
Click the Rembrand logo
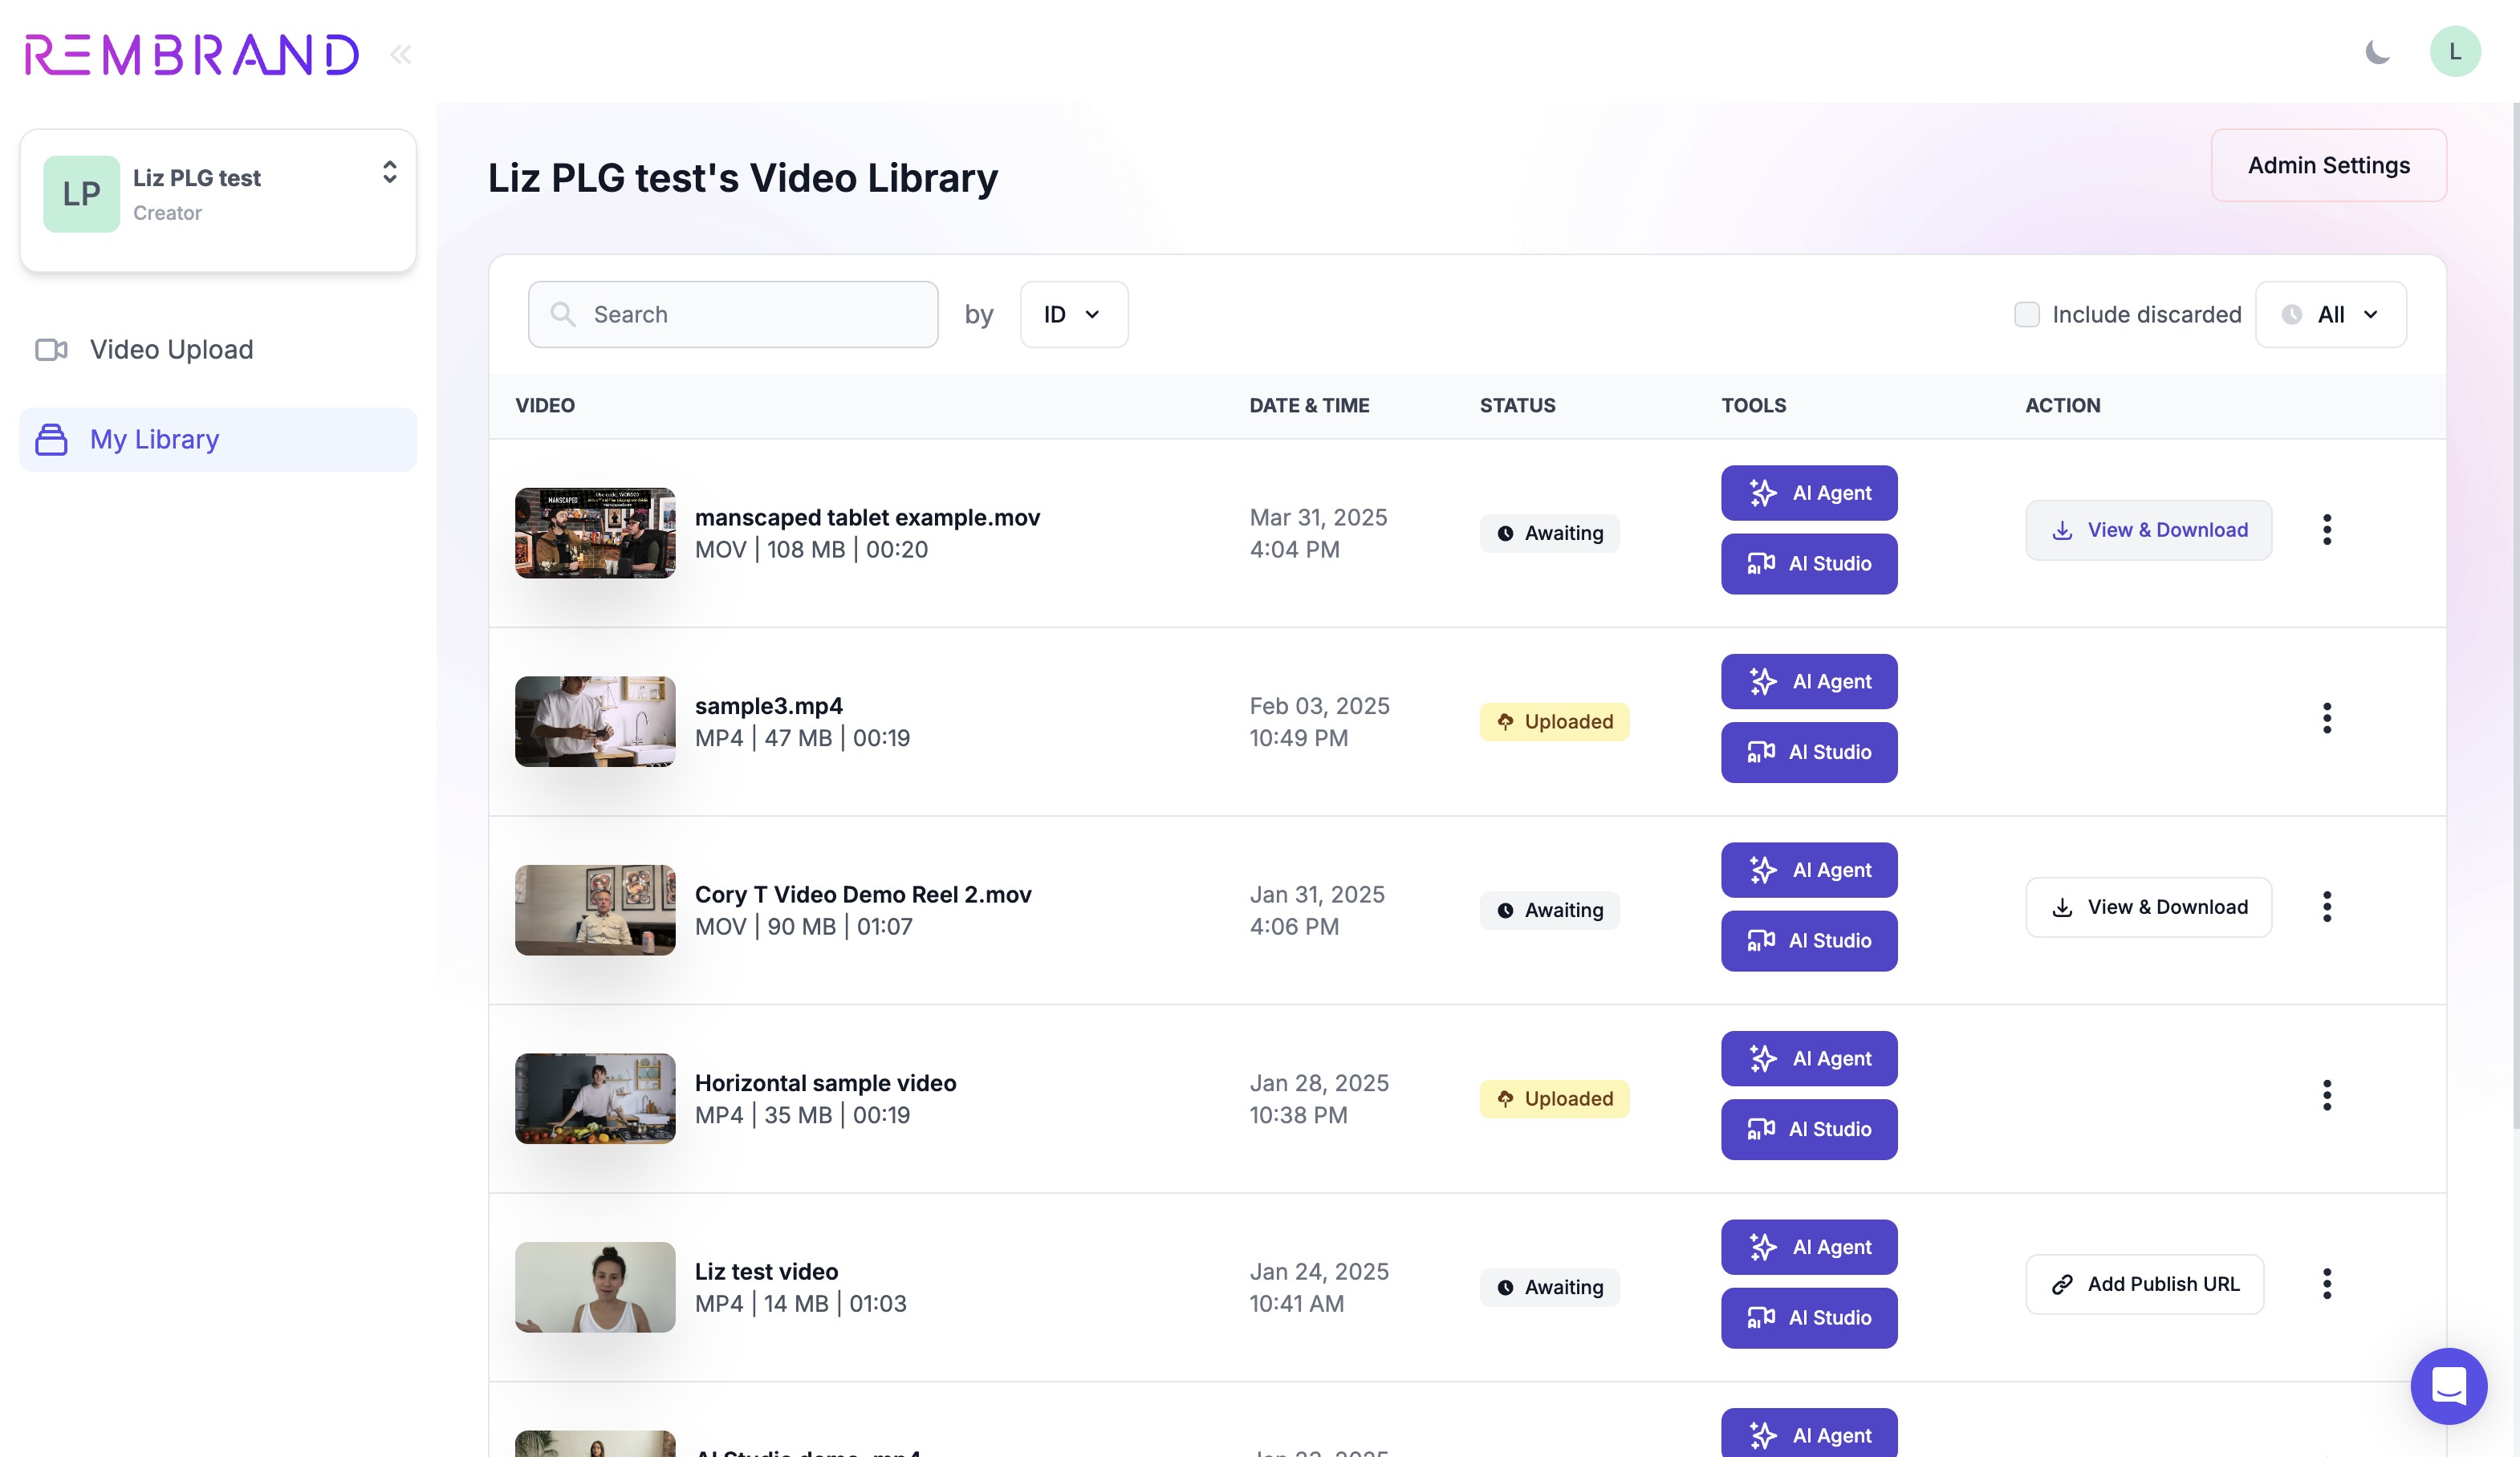click(x=192, y=54)
